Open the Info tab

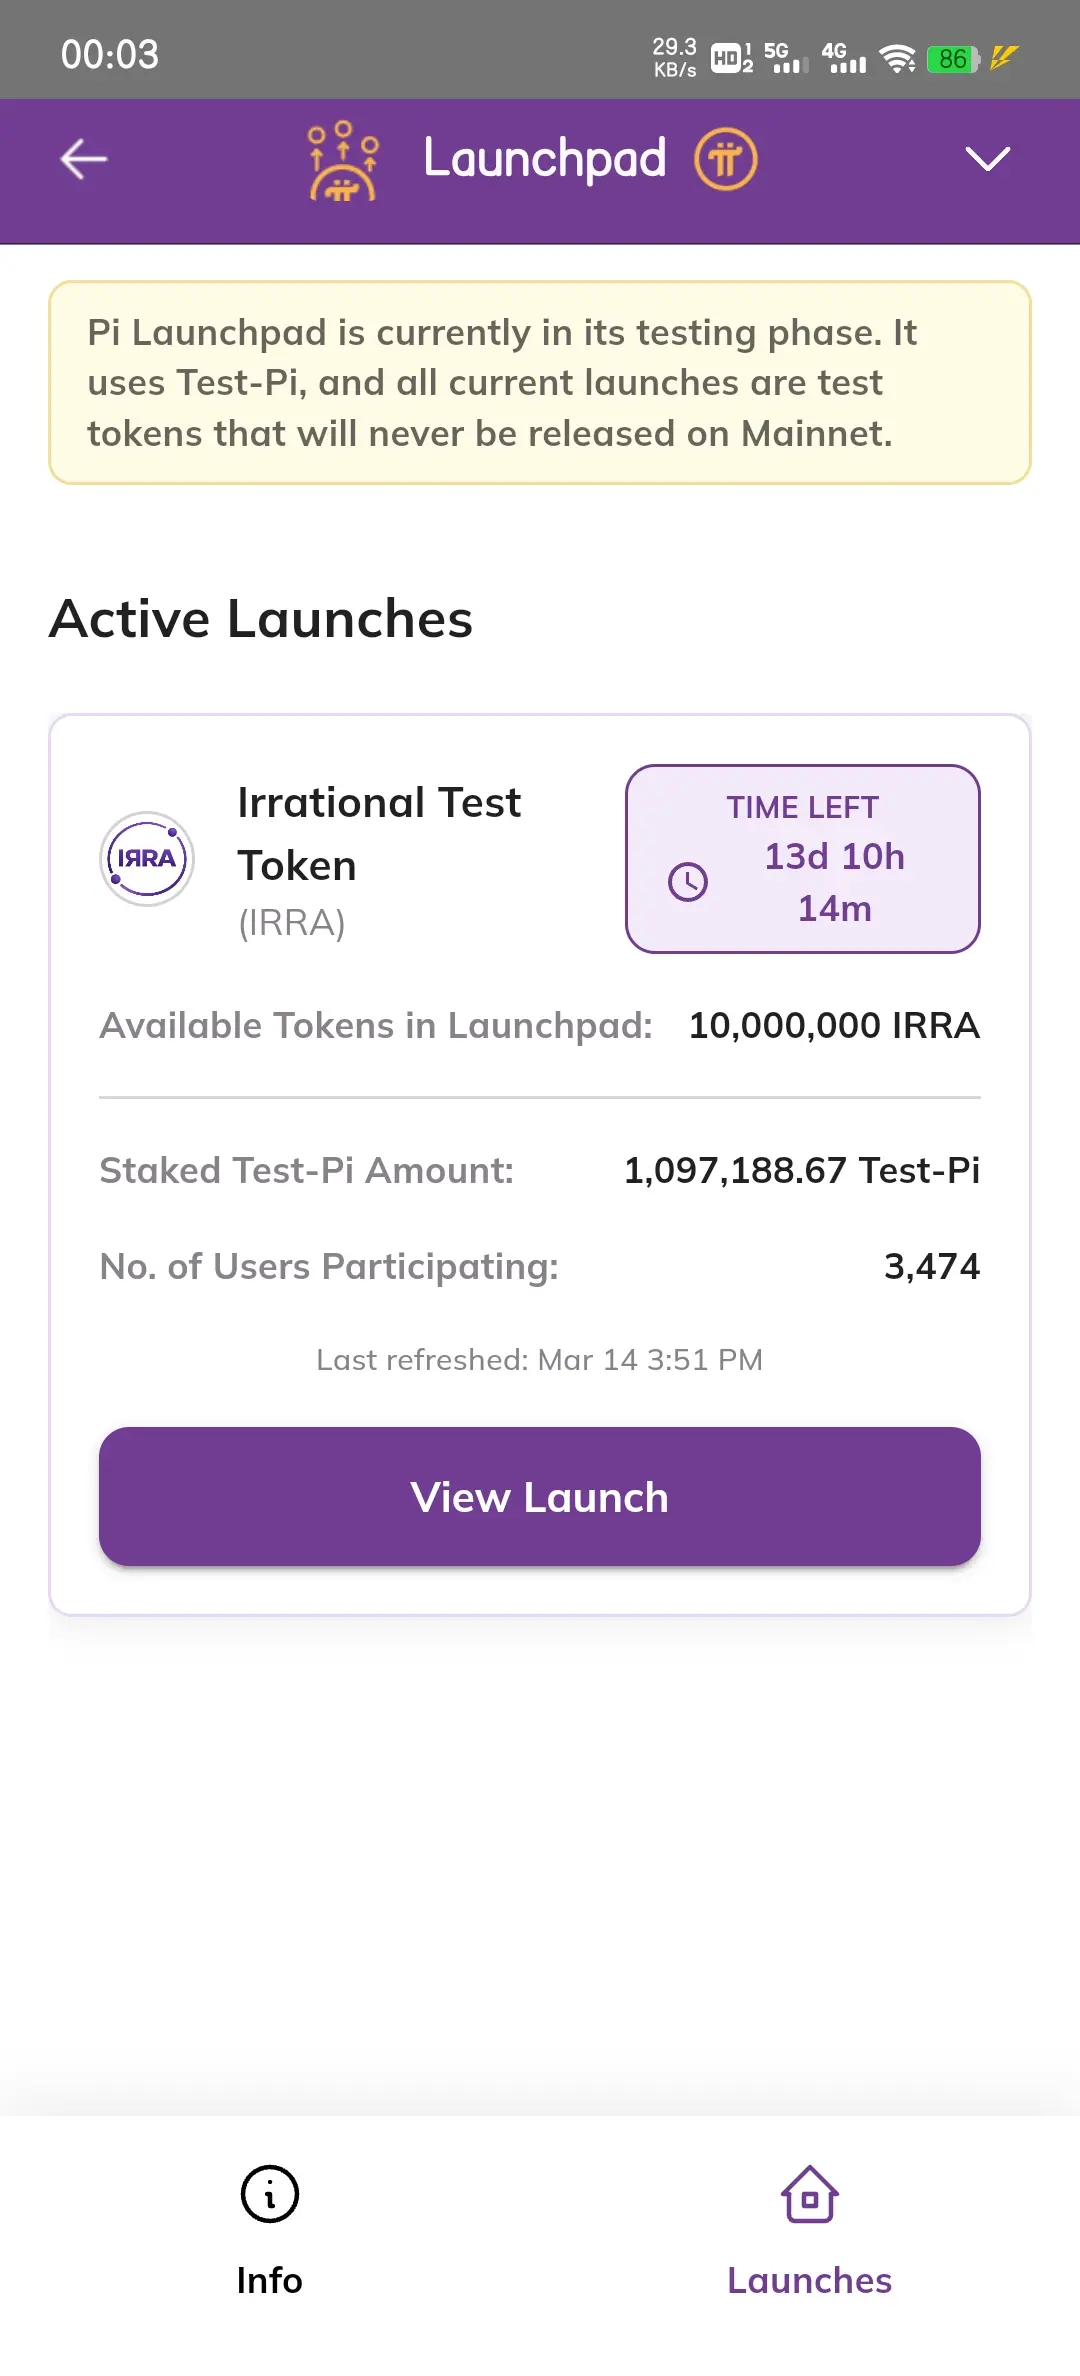(269, 2279)
